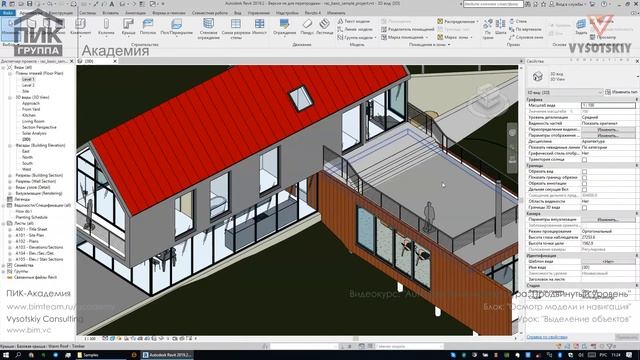Collapse the Листы (all) tree node
Image resolution: width=640 pixels, height=360 pixels.
pos(4,223)
